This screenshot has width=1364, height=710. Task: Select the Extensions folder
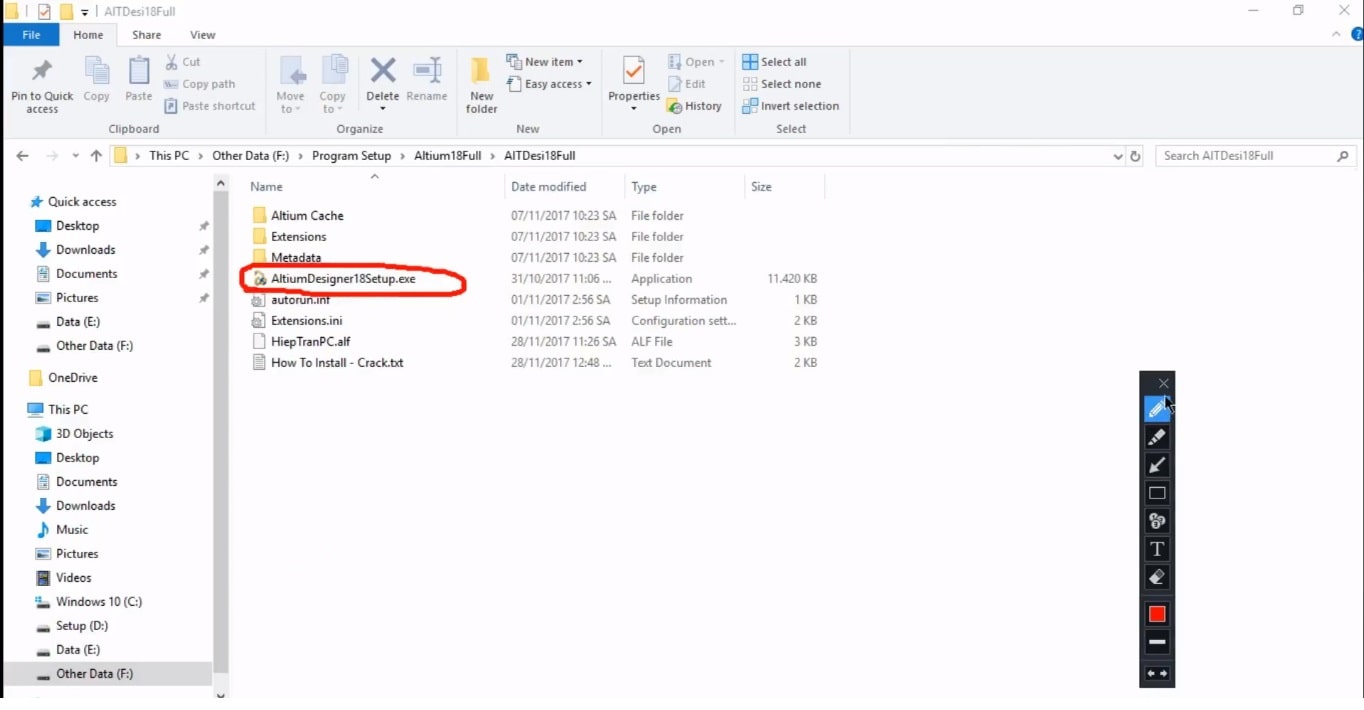tap(299, 237)
